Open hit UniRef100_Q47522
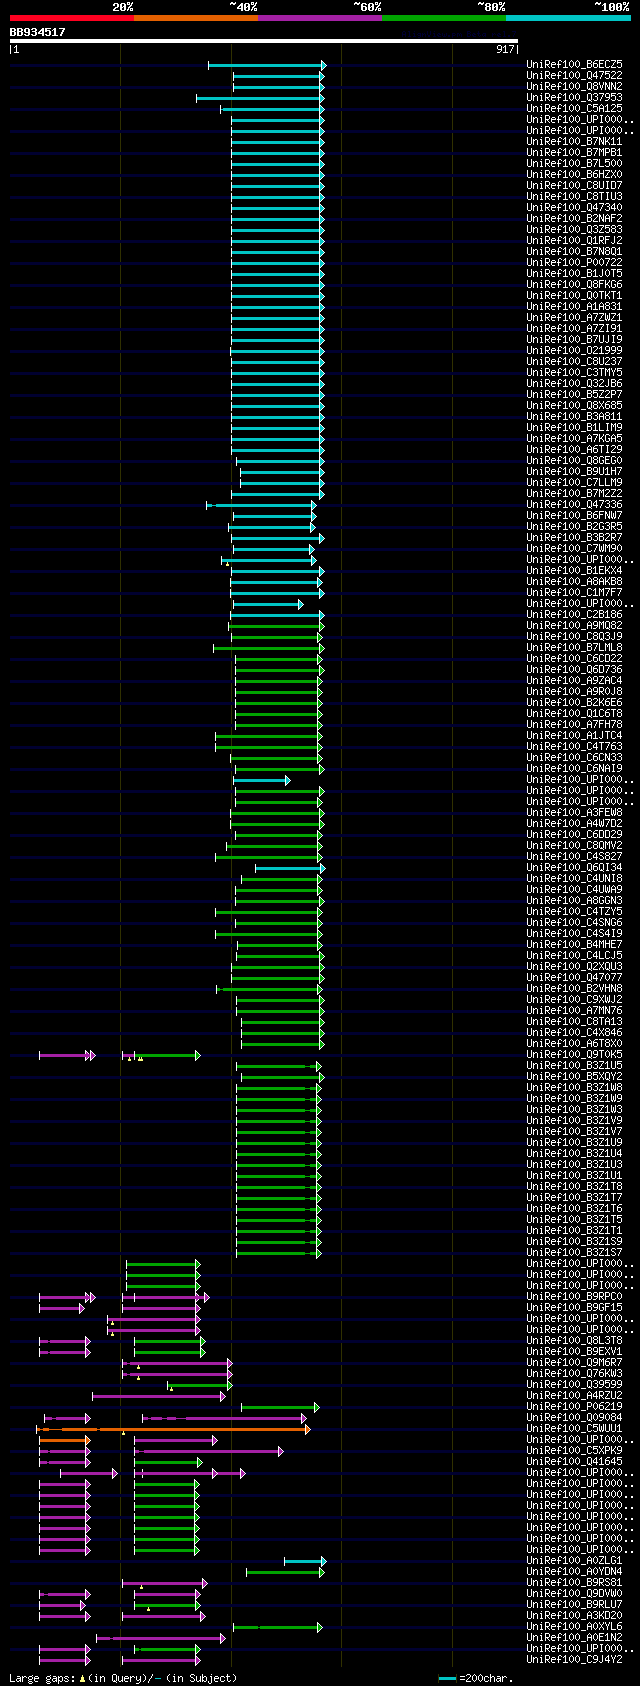This screenshot has width=640, height=1686. point(574,76)
